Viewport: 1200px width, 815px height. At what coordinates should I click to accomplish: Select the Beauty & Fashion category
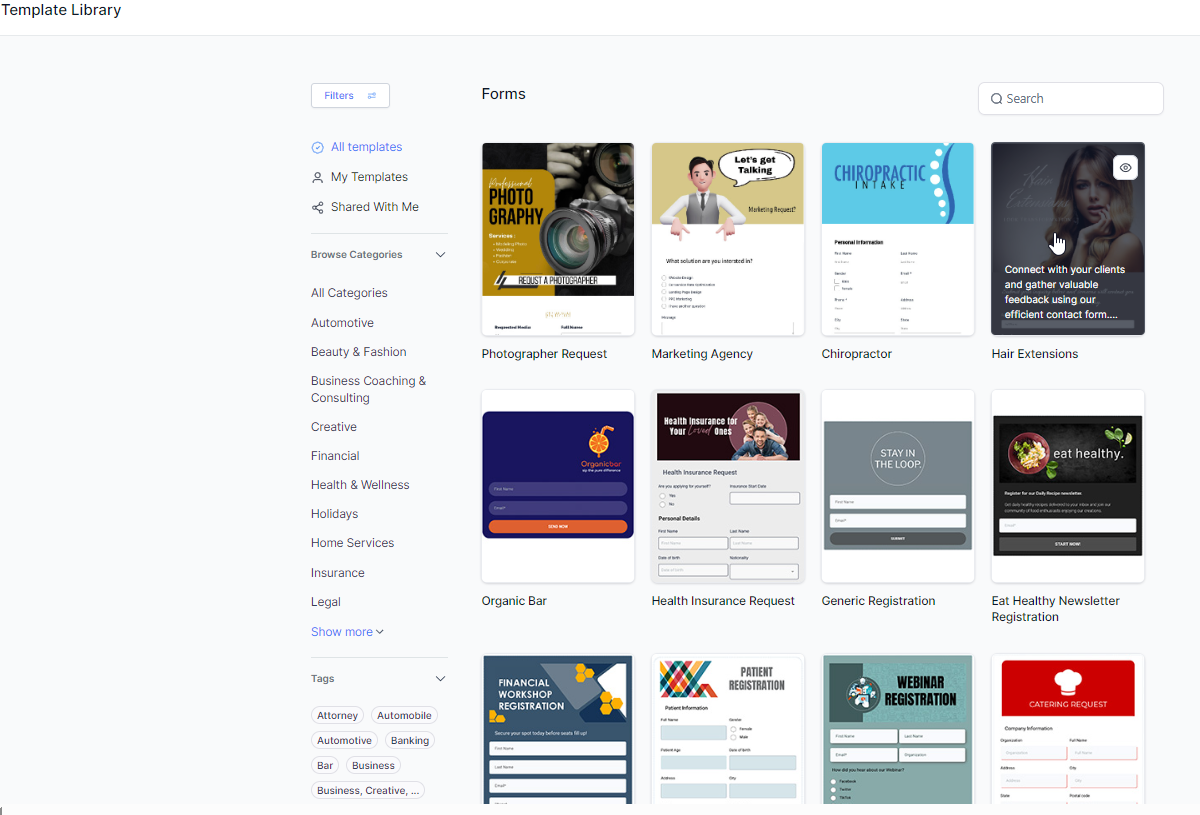(358, 352)
